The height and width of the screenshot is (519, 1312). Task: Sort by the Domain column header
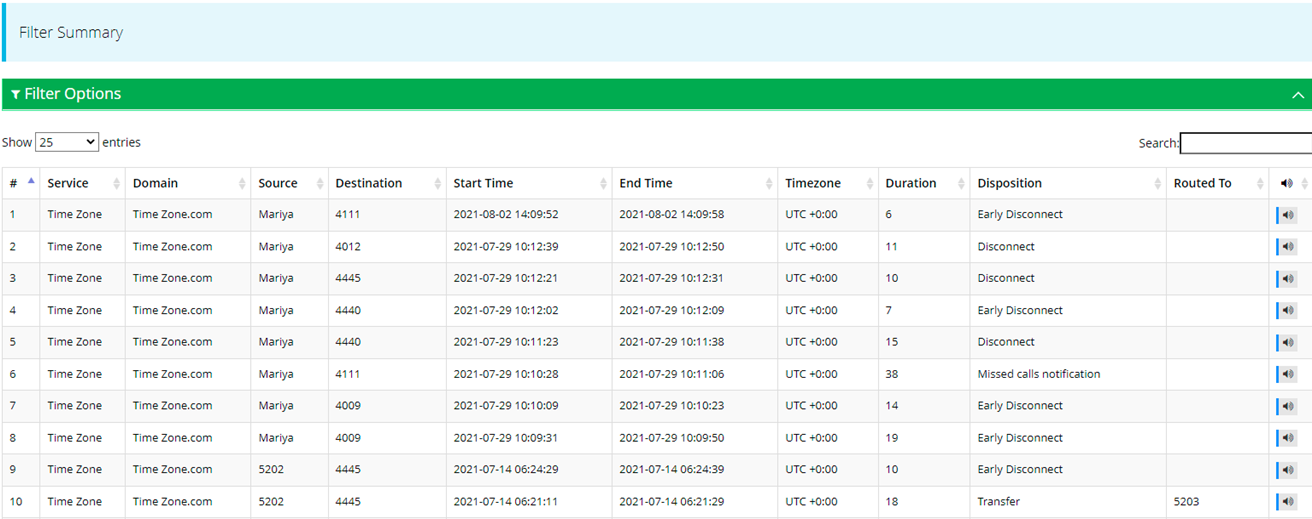[156, 183]
